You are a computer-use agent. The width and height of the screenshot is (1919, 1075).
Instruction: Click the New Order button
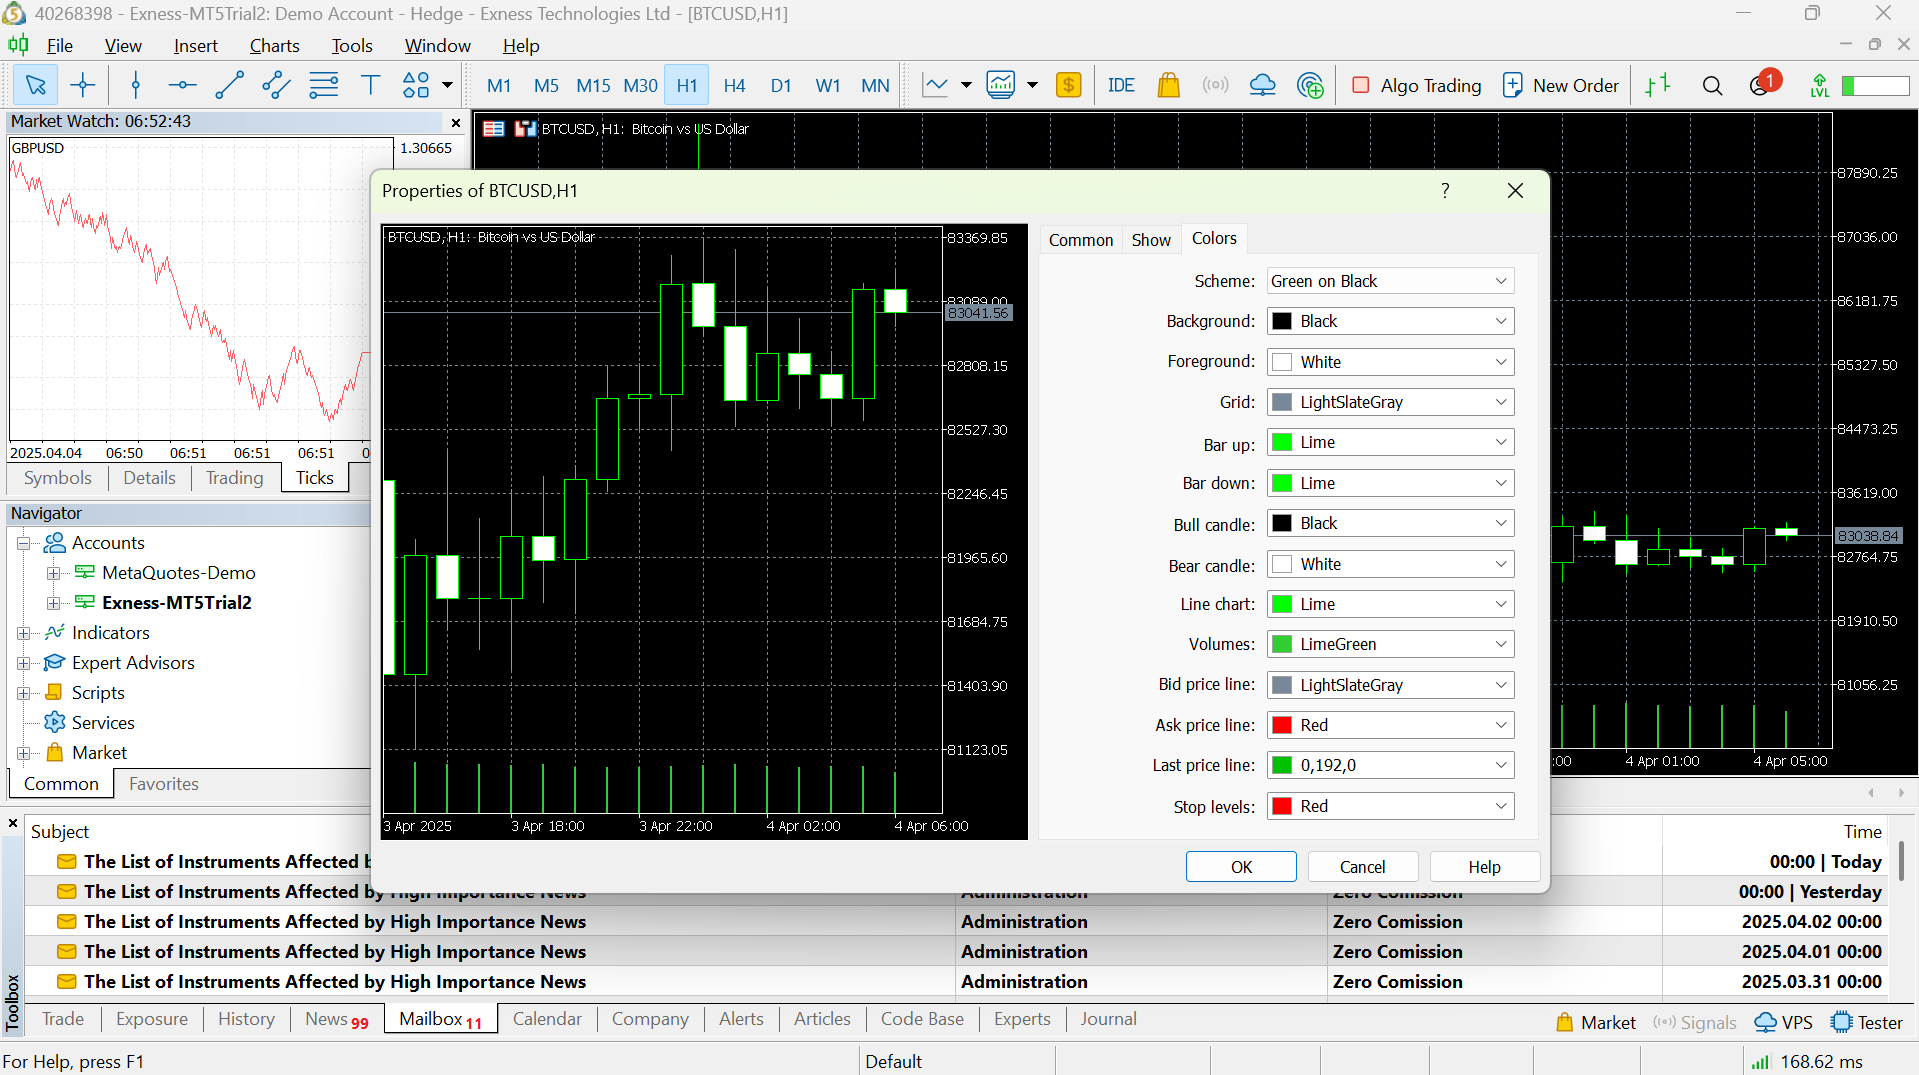point(1561,85)
